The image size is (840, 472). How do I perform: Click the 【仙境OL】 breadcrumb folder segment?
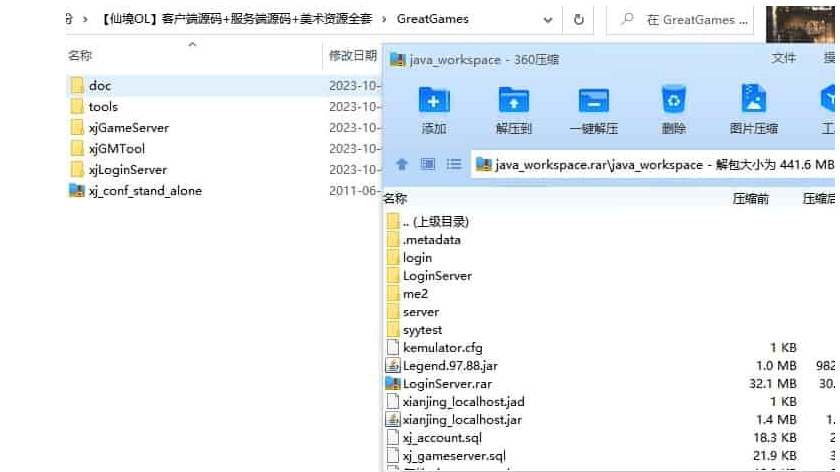coord(236,19)
